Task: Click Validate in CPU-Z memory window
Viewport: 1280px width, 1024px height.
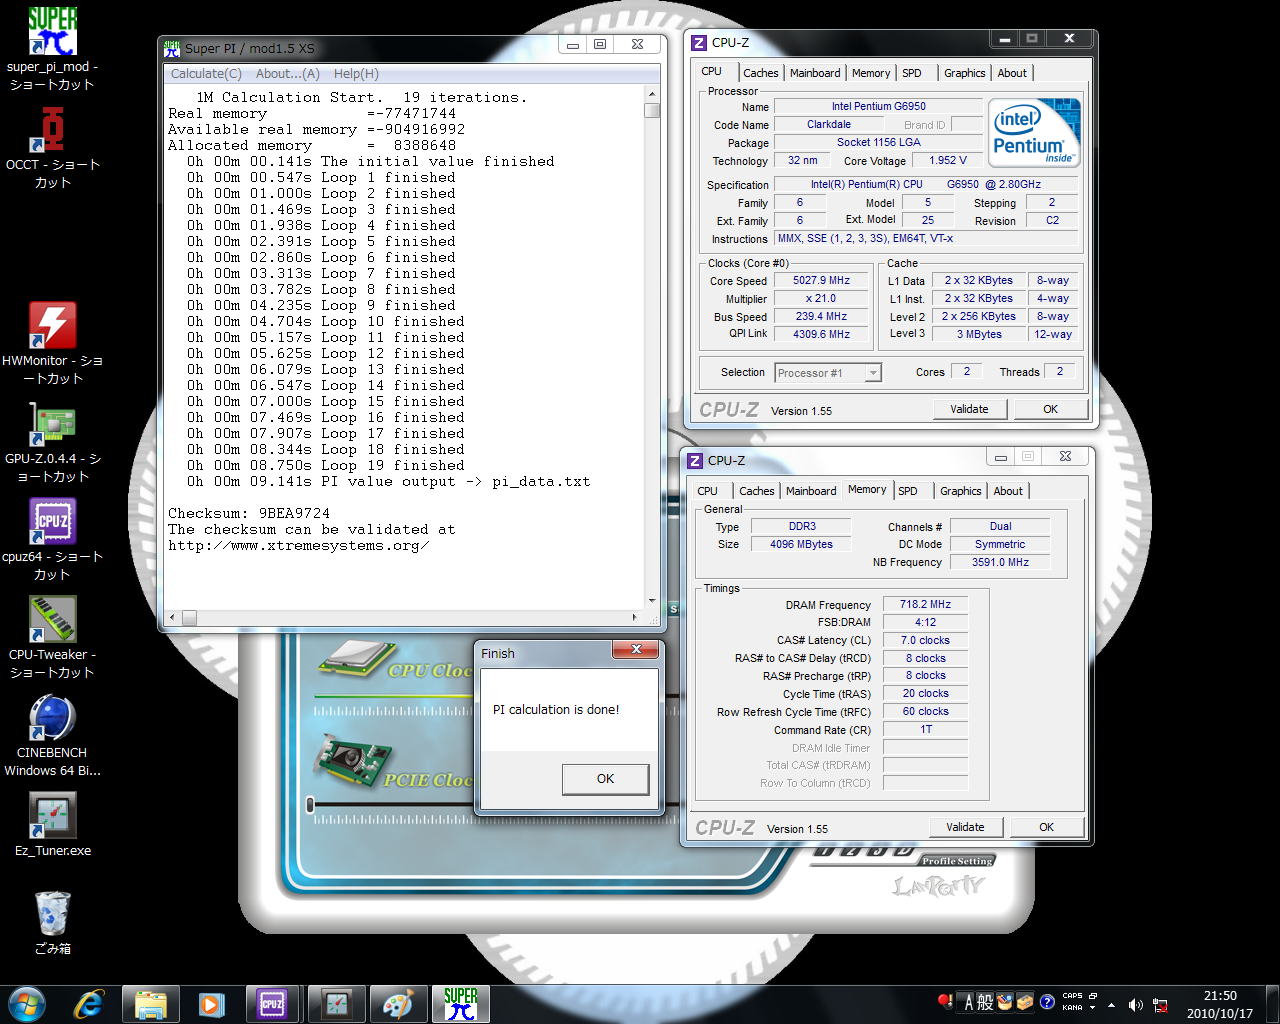Action: pos(965,827)
